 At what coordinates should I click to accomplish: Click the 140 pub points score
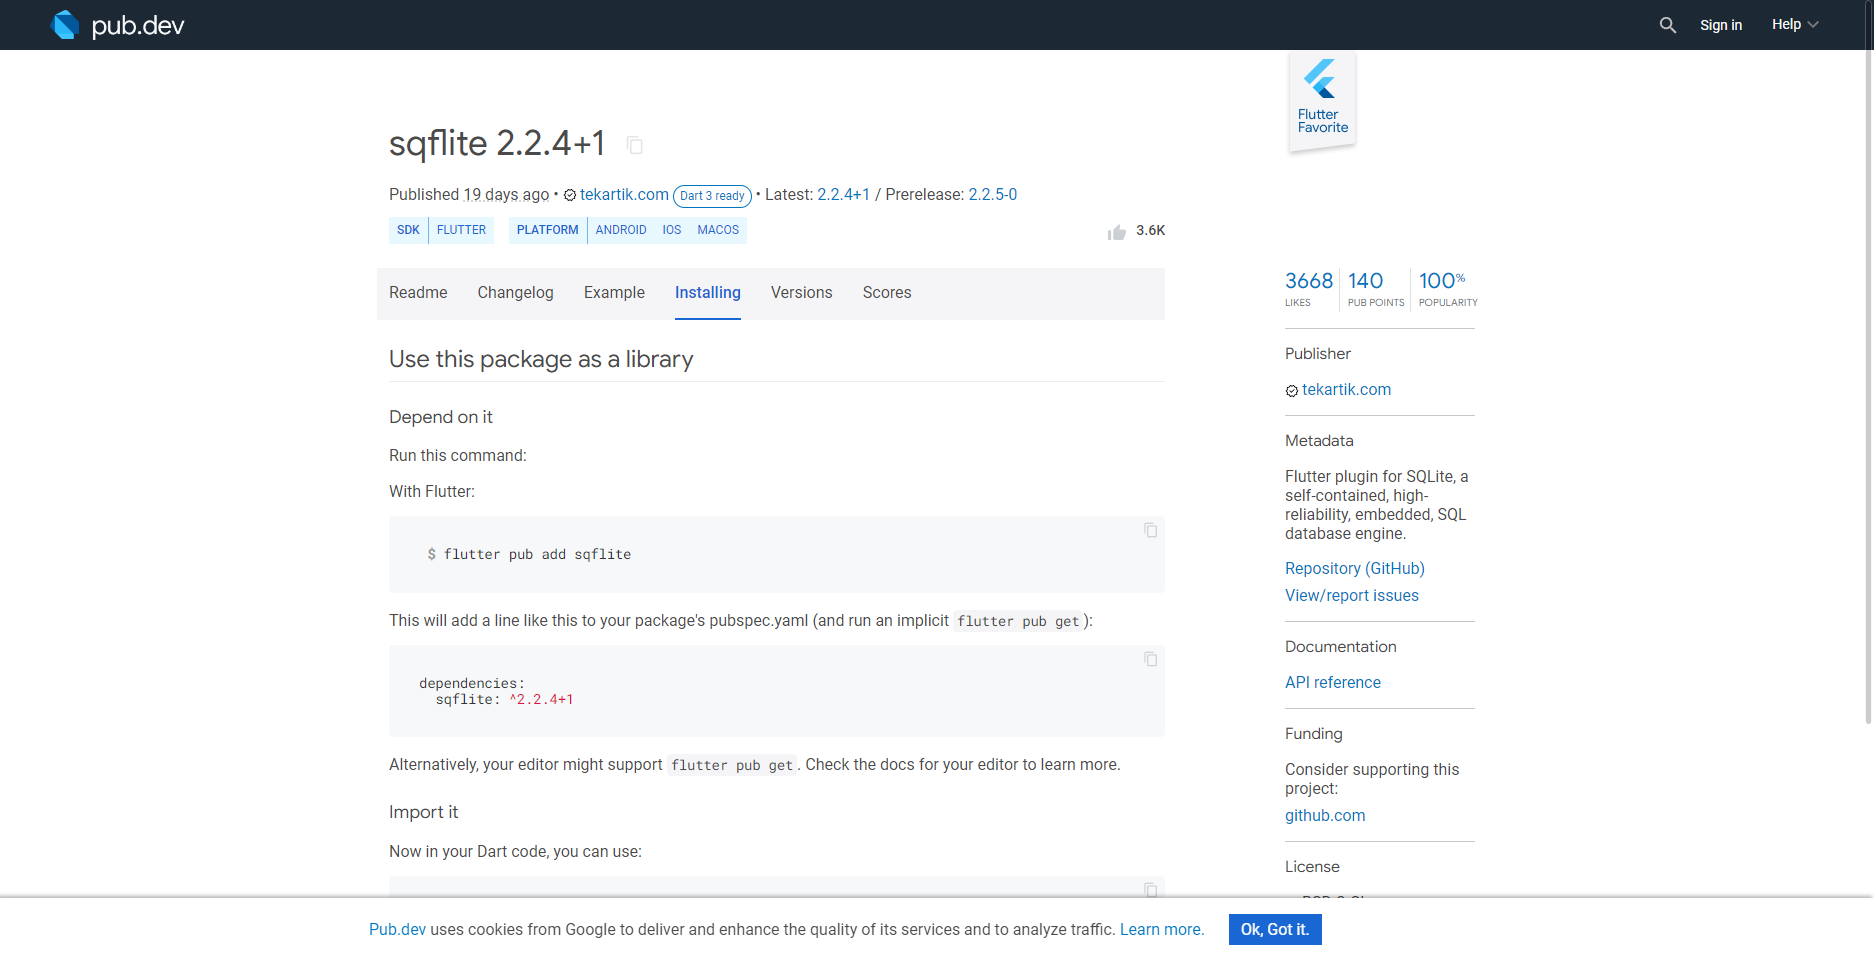pos(1375,289)
